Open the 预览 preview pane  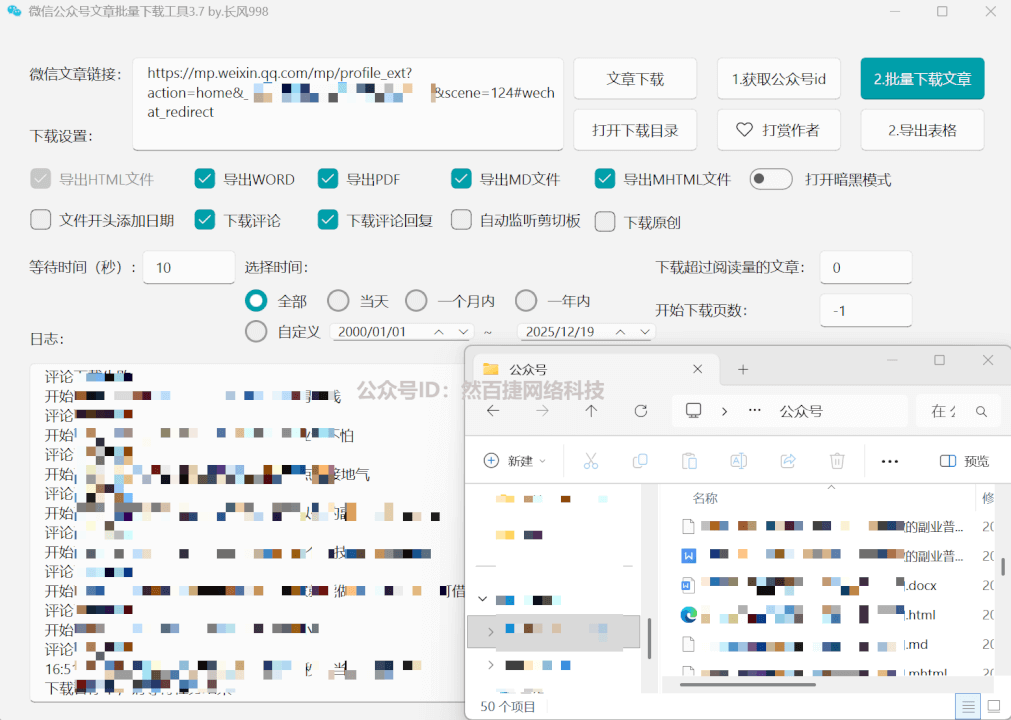[x=964, y=460]
